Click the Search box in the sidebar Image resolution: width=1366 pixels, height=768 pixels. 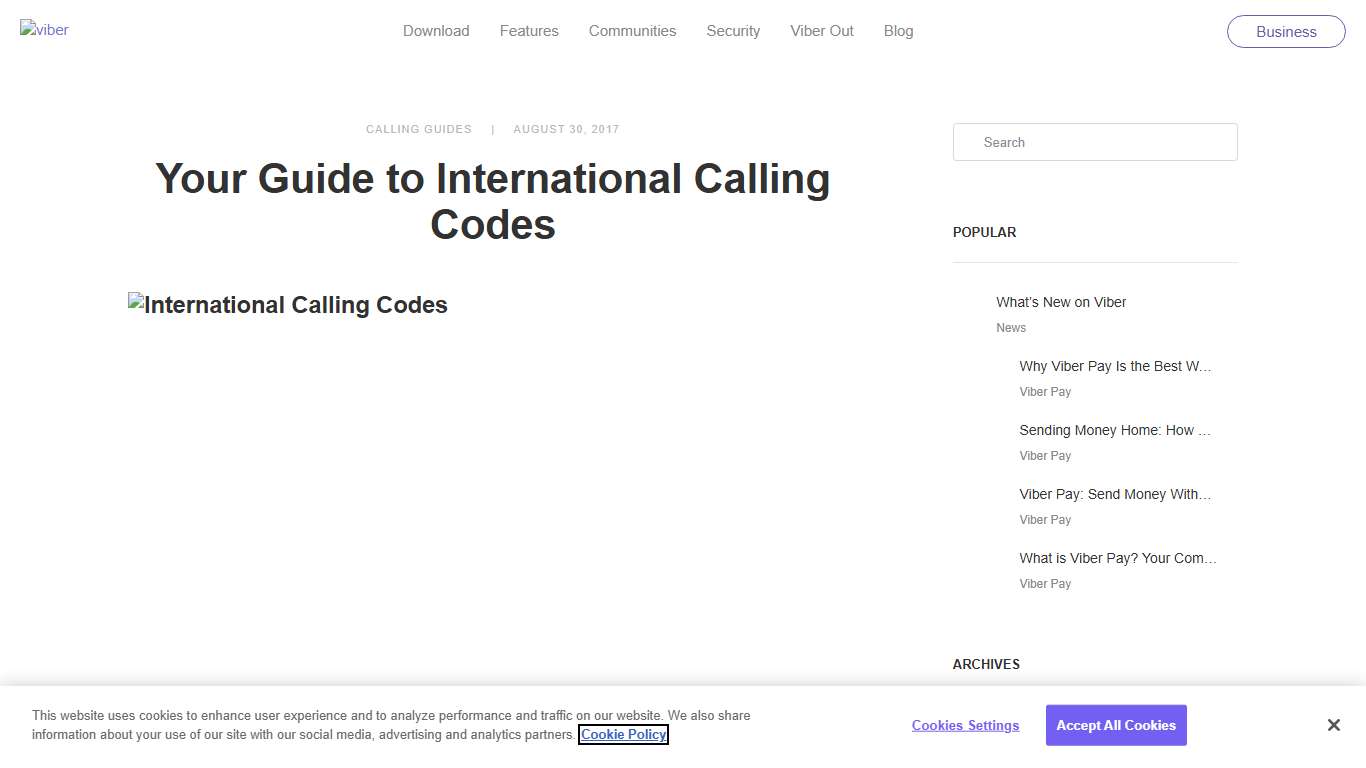click(x=1095, y=142)
